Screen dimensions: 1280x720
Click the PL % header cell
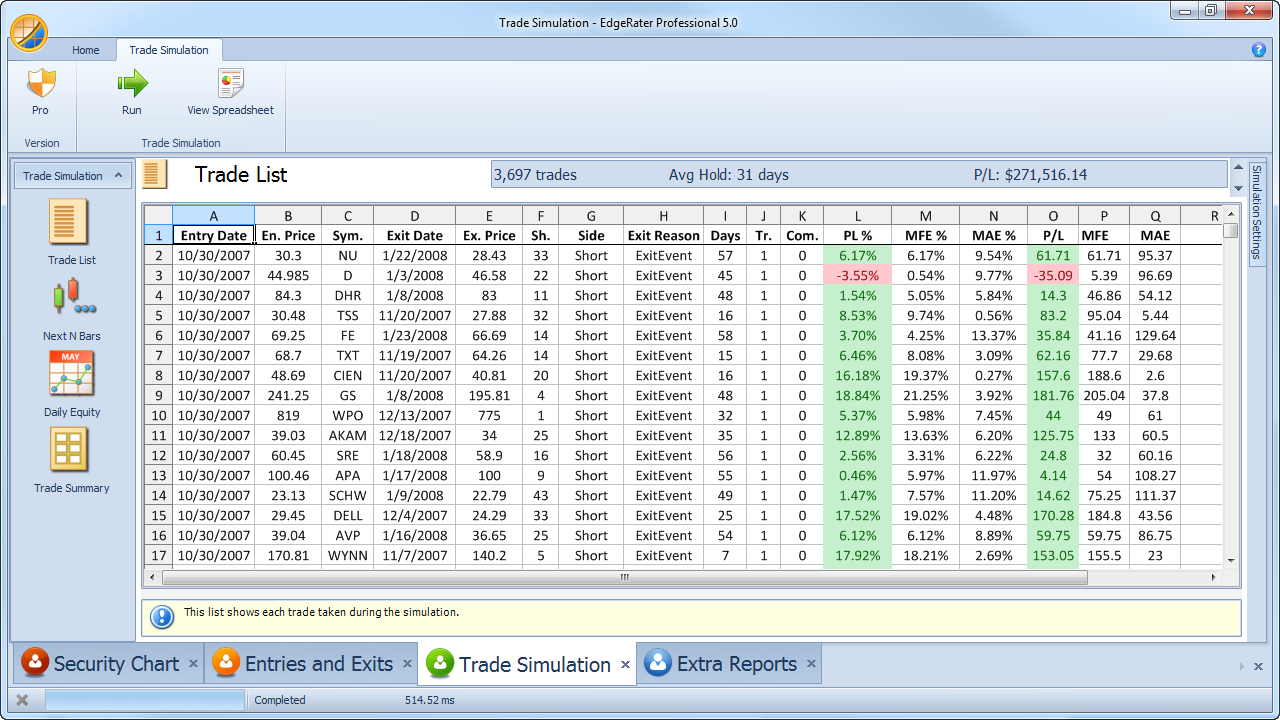point(858,236)
